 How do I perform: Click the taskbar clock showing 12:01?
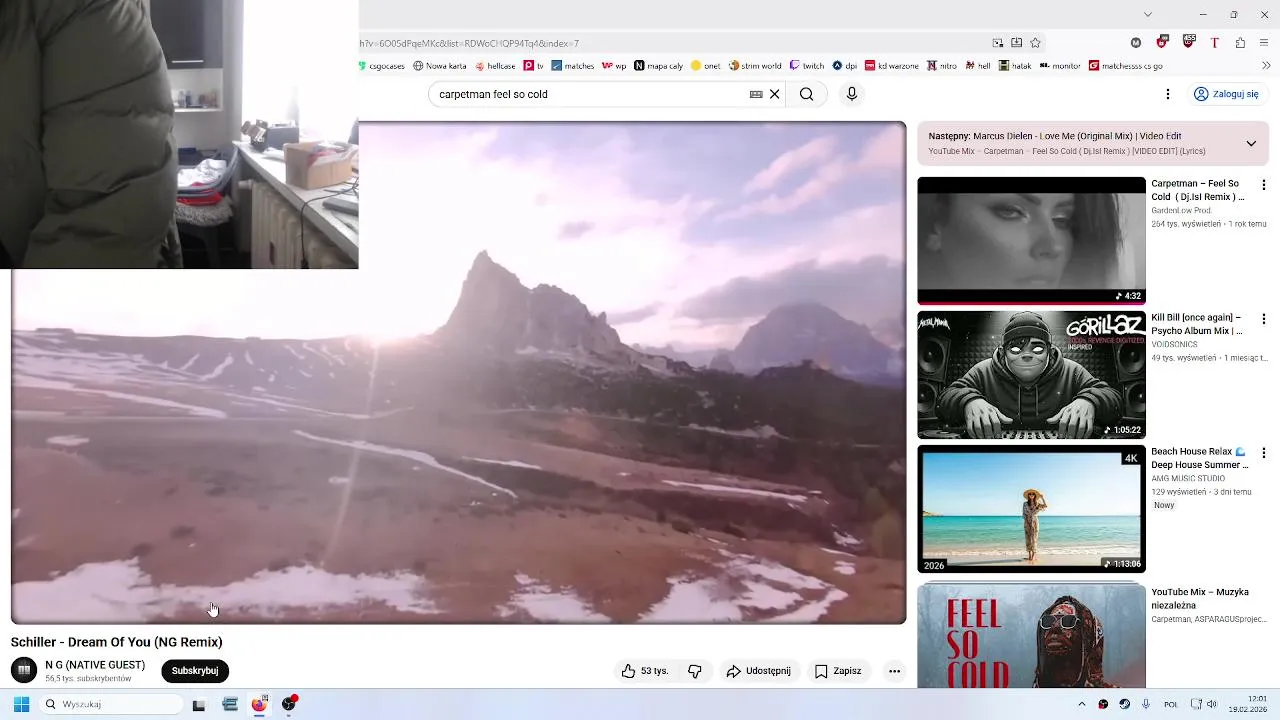coord(1249,704)
